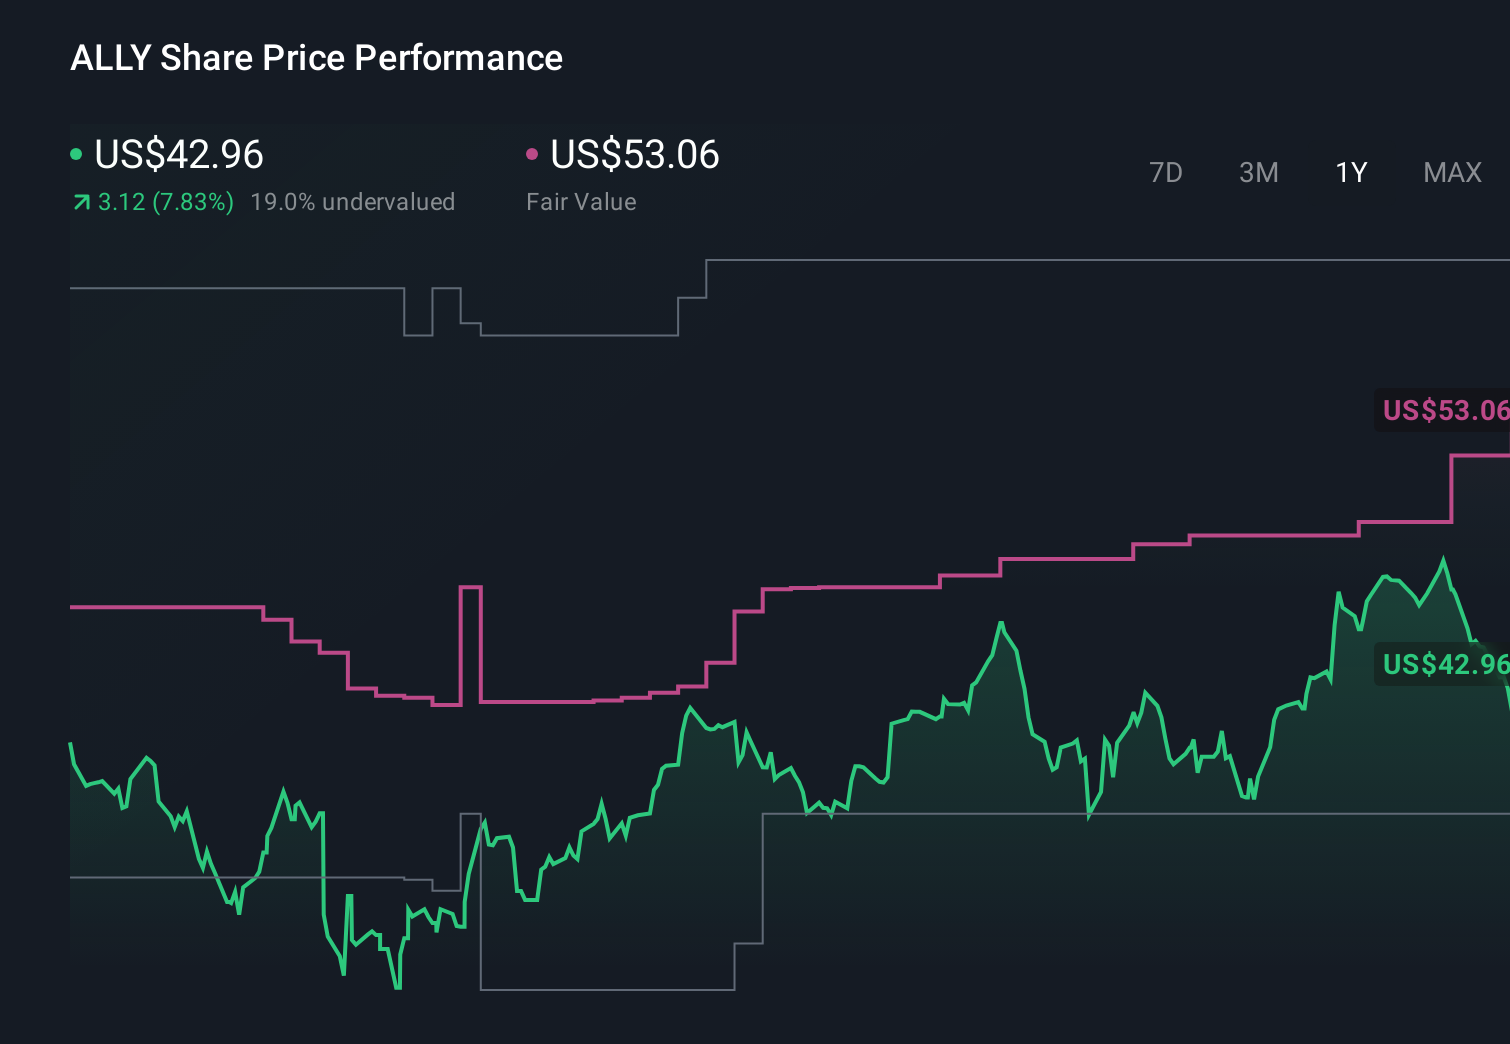Click the 19.0% undervalued label
1510x1044 pixels.
pyautogui.click(x=354, y=201)
